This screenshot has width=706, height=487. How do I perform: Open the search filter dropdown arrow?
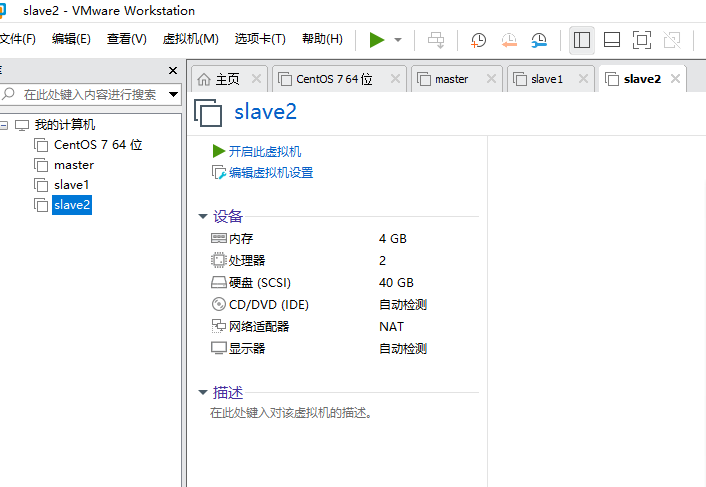173,95
